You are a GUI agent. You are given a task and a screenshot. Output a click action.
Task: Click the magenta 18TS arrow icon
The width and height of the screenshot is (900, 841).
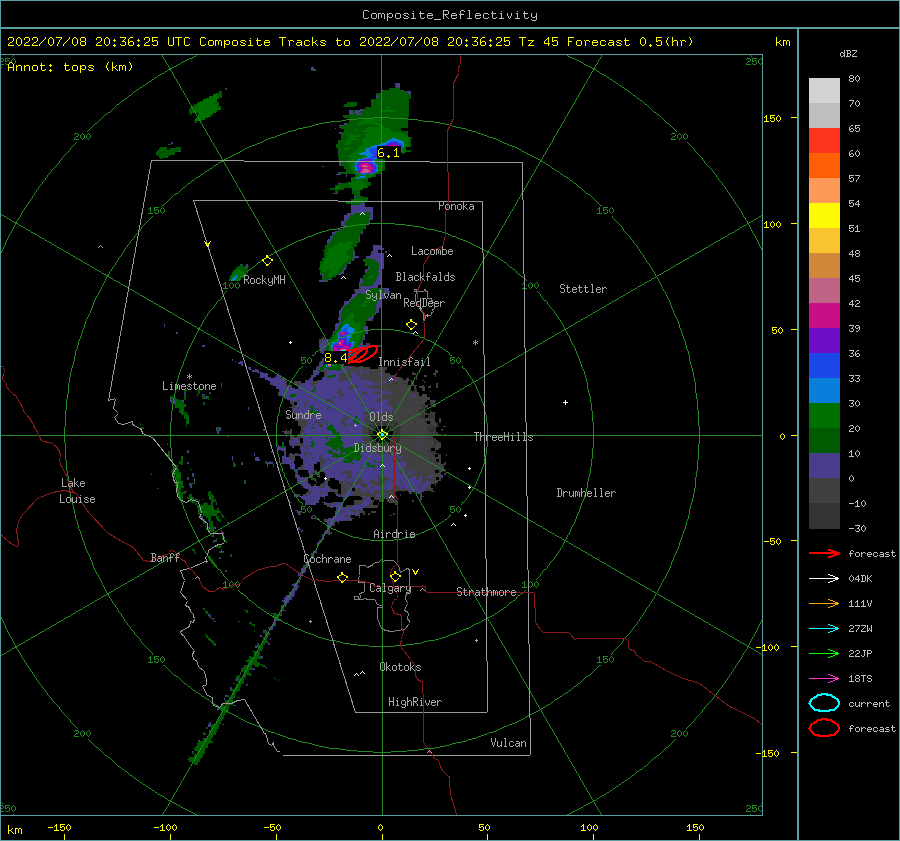[824, 679]
